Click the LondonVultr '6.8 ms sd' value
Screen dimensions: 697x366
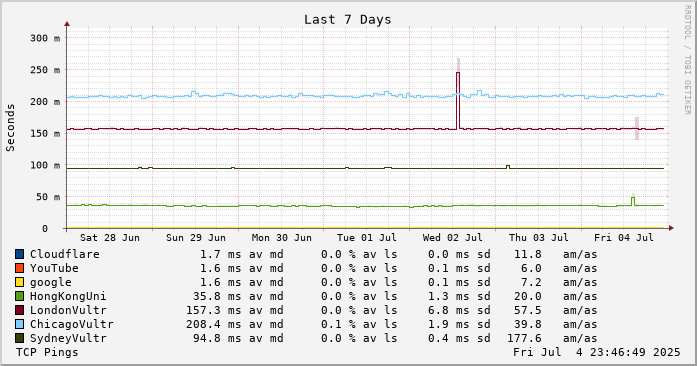click(459, 310)
